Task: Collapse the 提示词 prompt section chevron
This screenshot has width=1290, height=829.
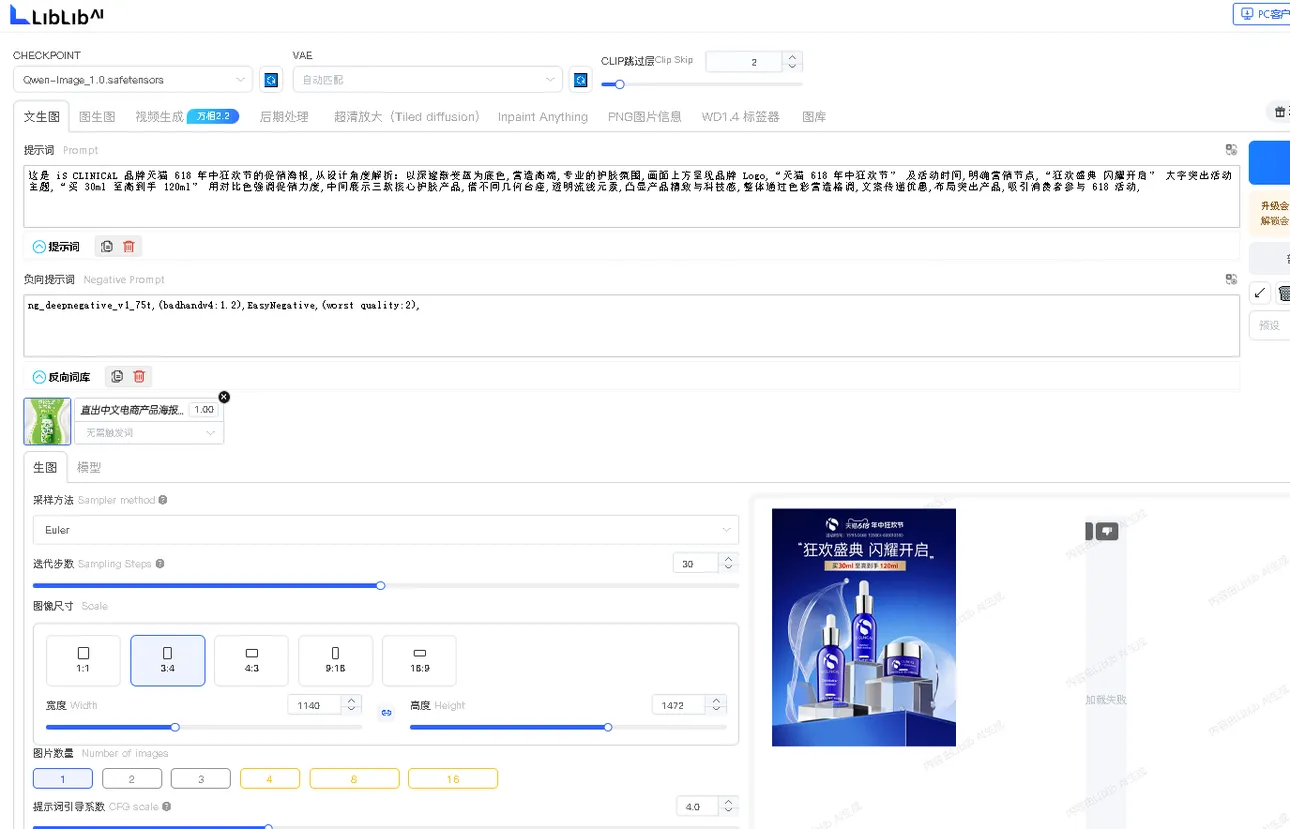Action: pos(39,246)
